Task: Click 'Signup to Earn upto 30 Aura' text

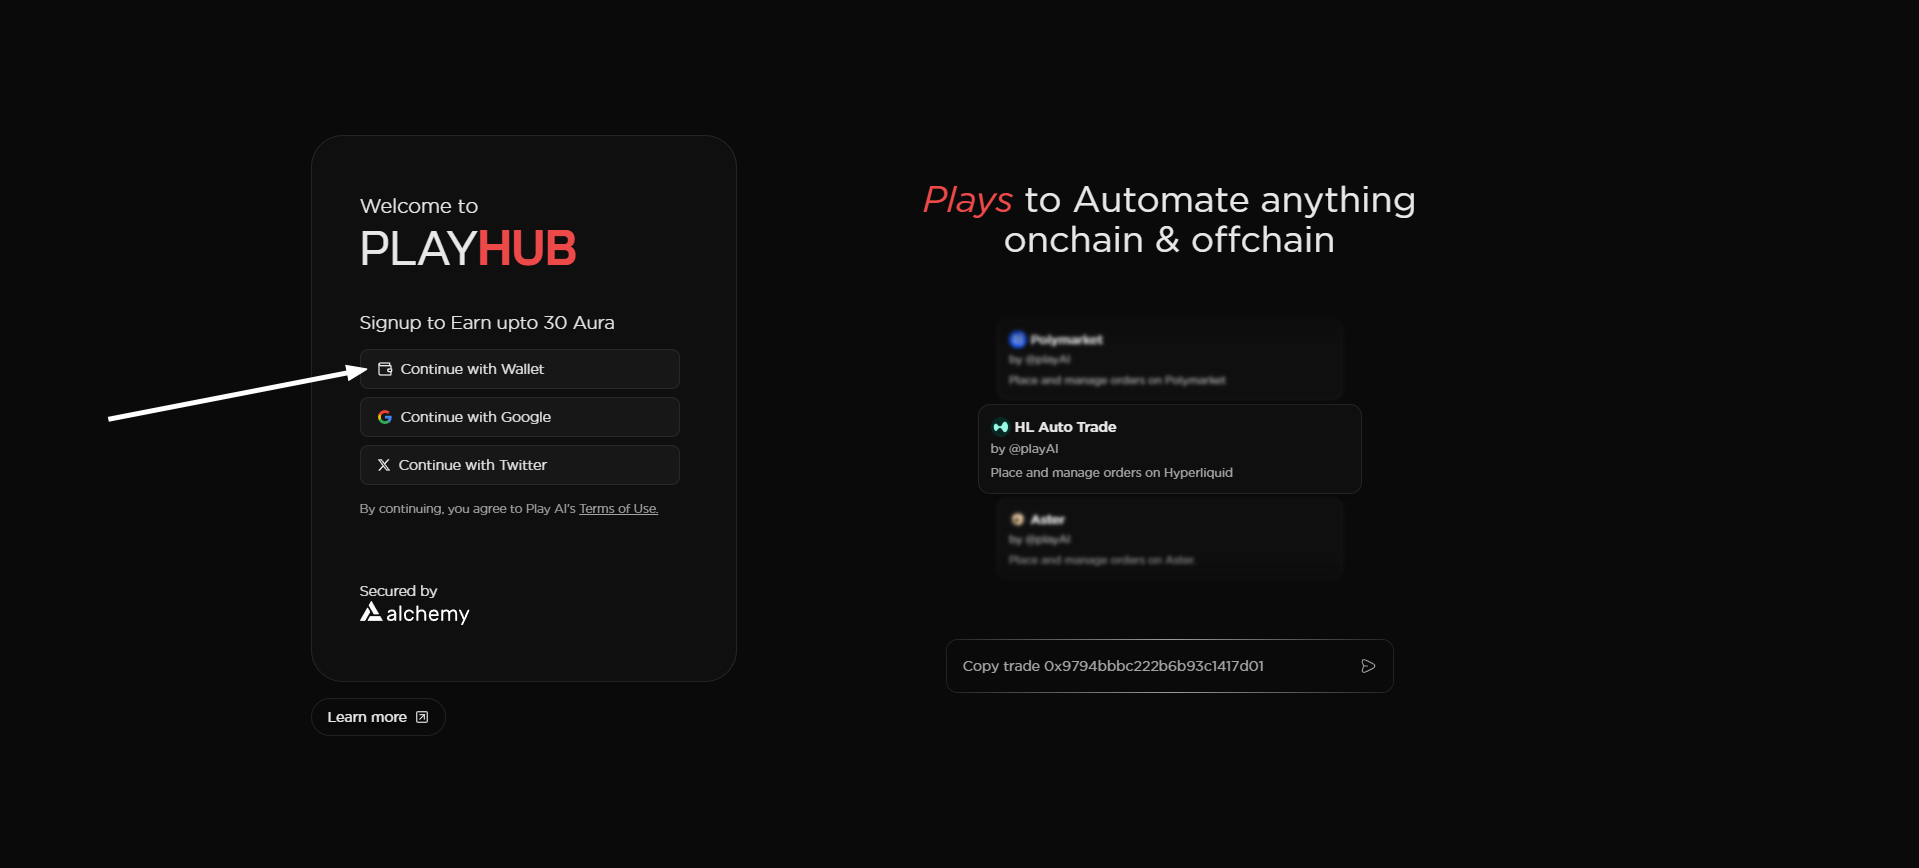Action: (x=487, y=323)
